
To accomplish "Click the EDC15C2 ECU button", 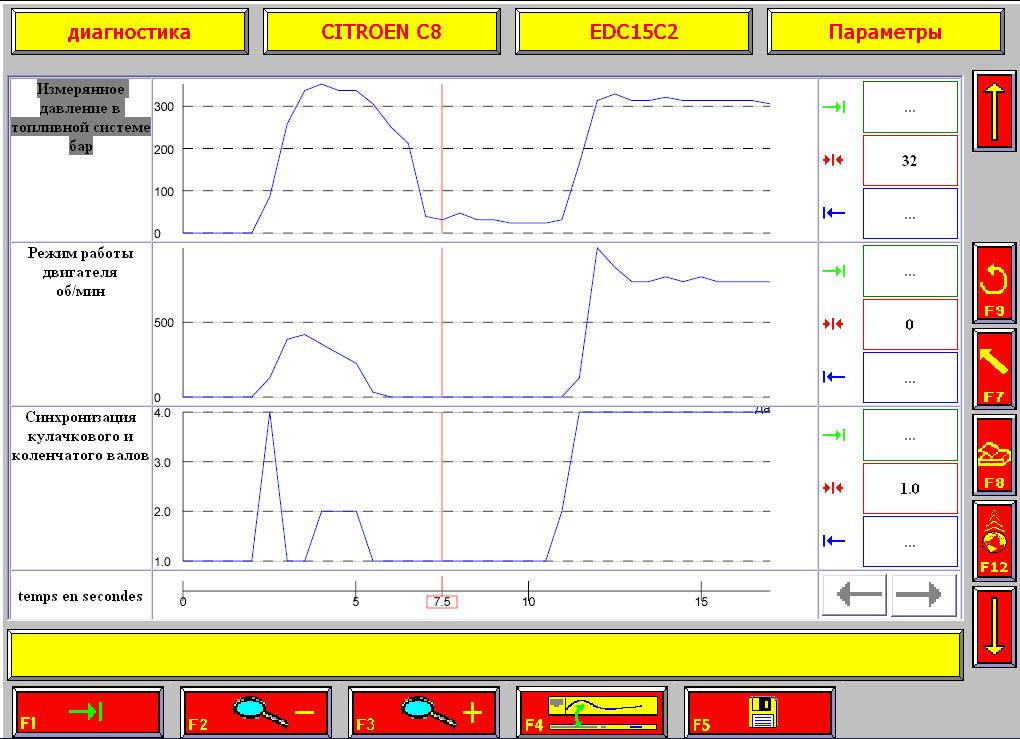I will [633, 32].
